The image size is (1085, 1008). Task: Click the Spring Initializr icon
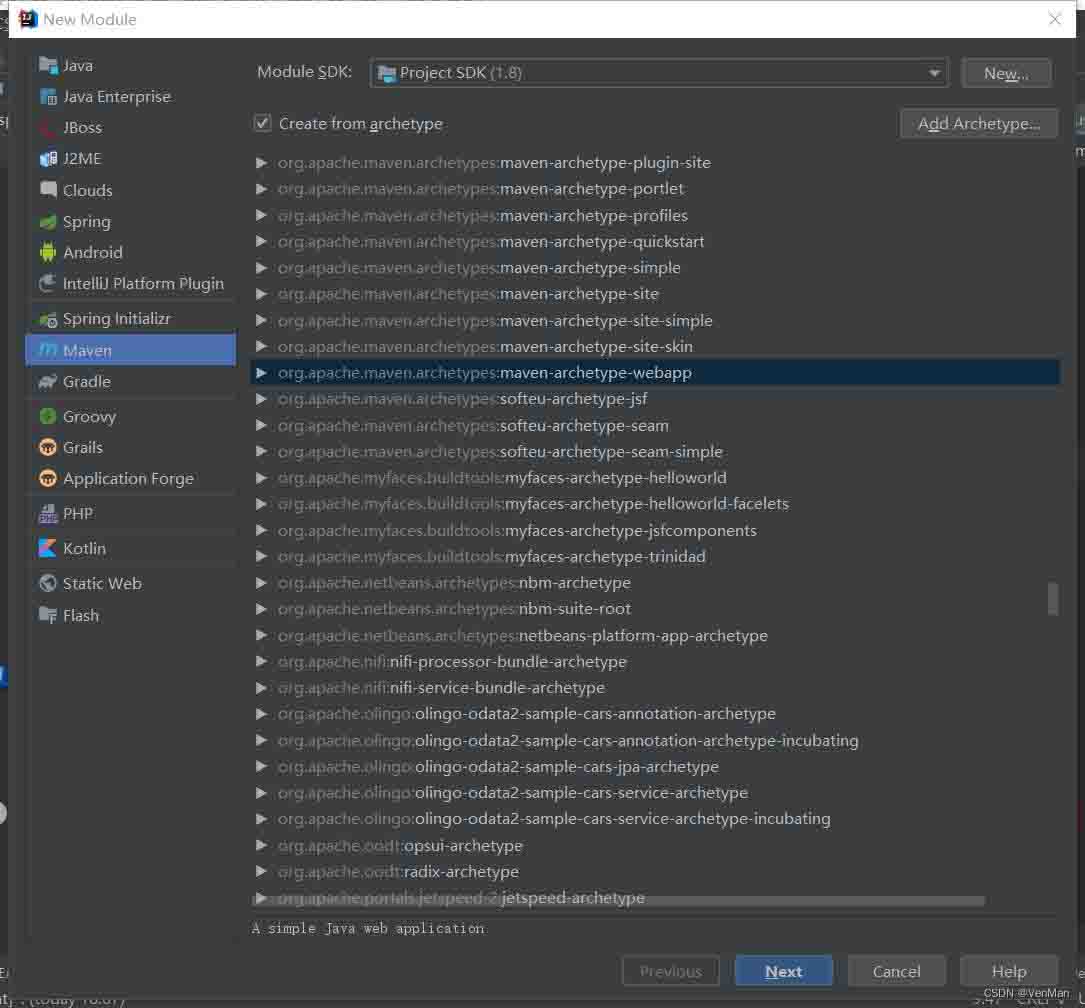pos(48,319)
